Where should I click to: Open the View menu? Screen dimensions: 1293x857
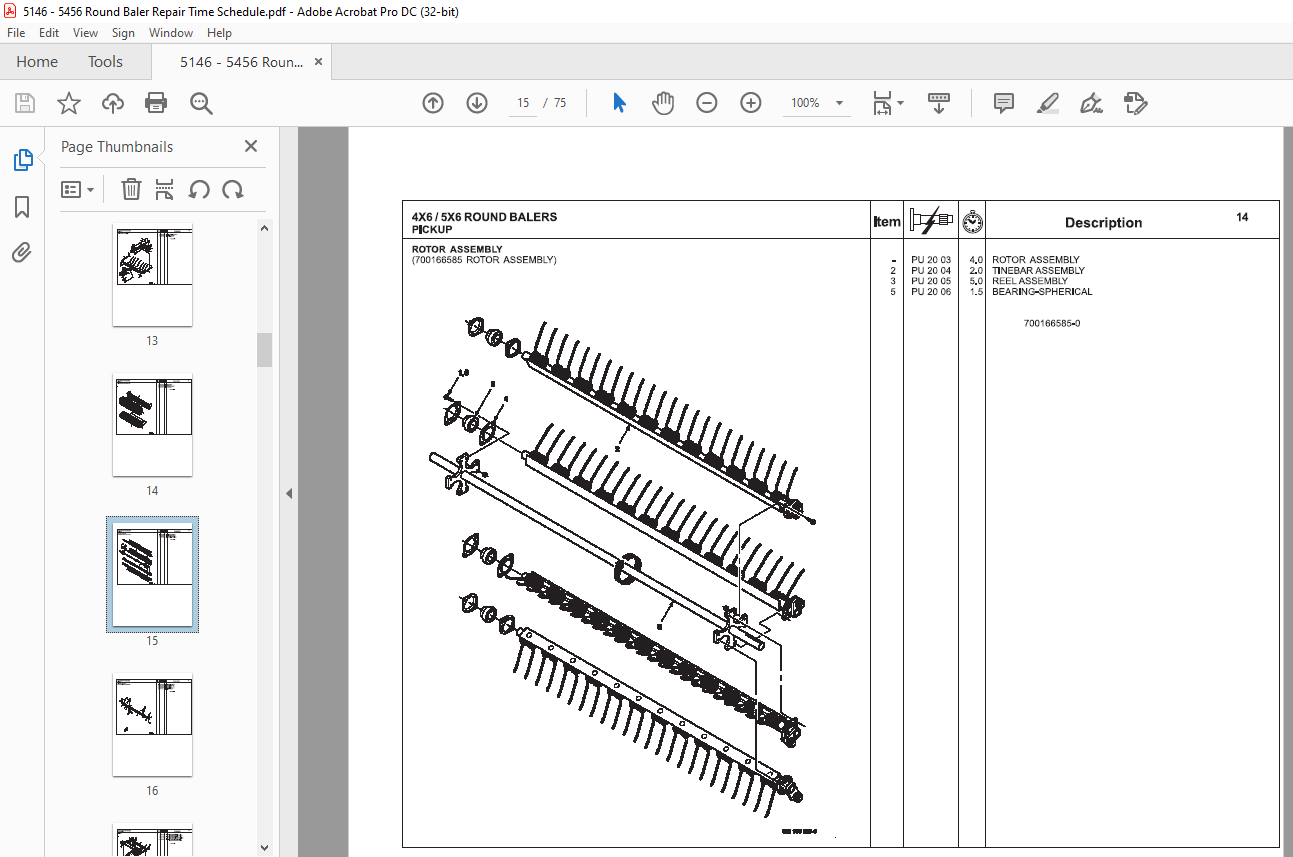[x=85, y=33]
